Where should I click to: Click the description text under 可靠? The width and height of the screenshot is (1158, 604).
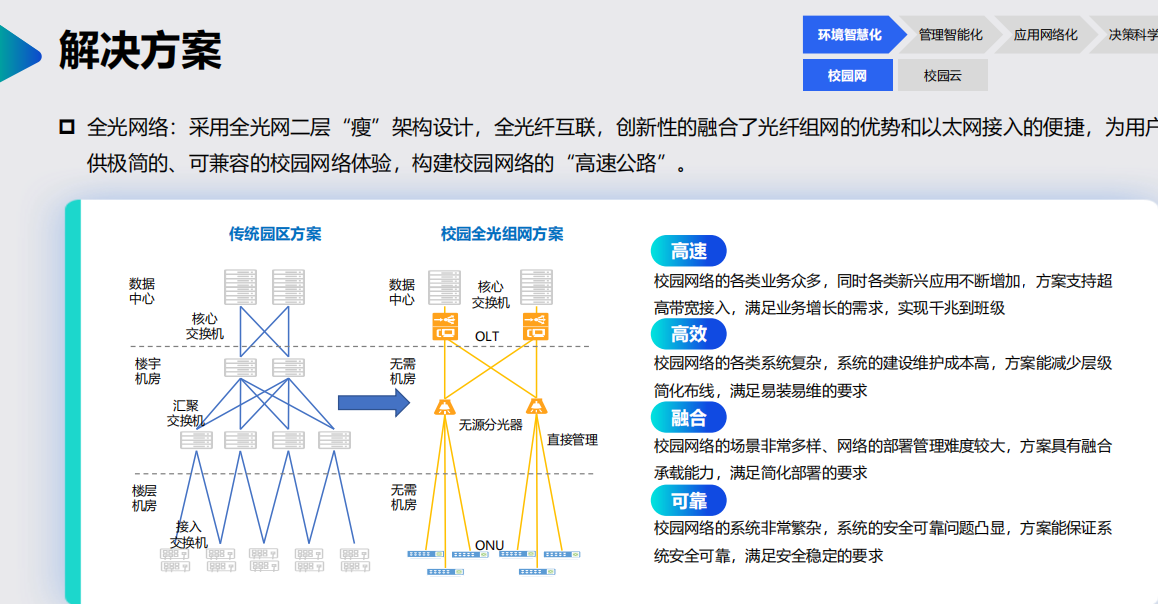883,542
